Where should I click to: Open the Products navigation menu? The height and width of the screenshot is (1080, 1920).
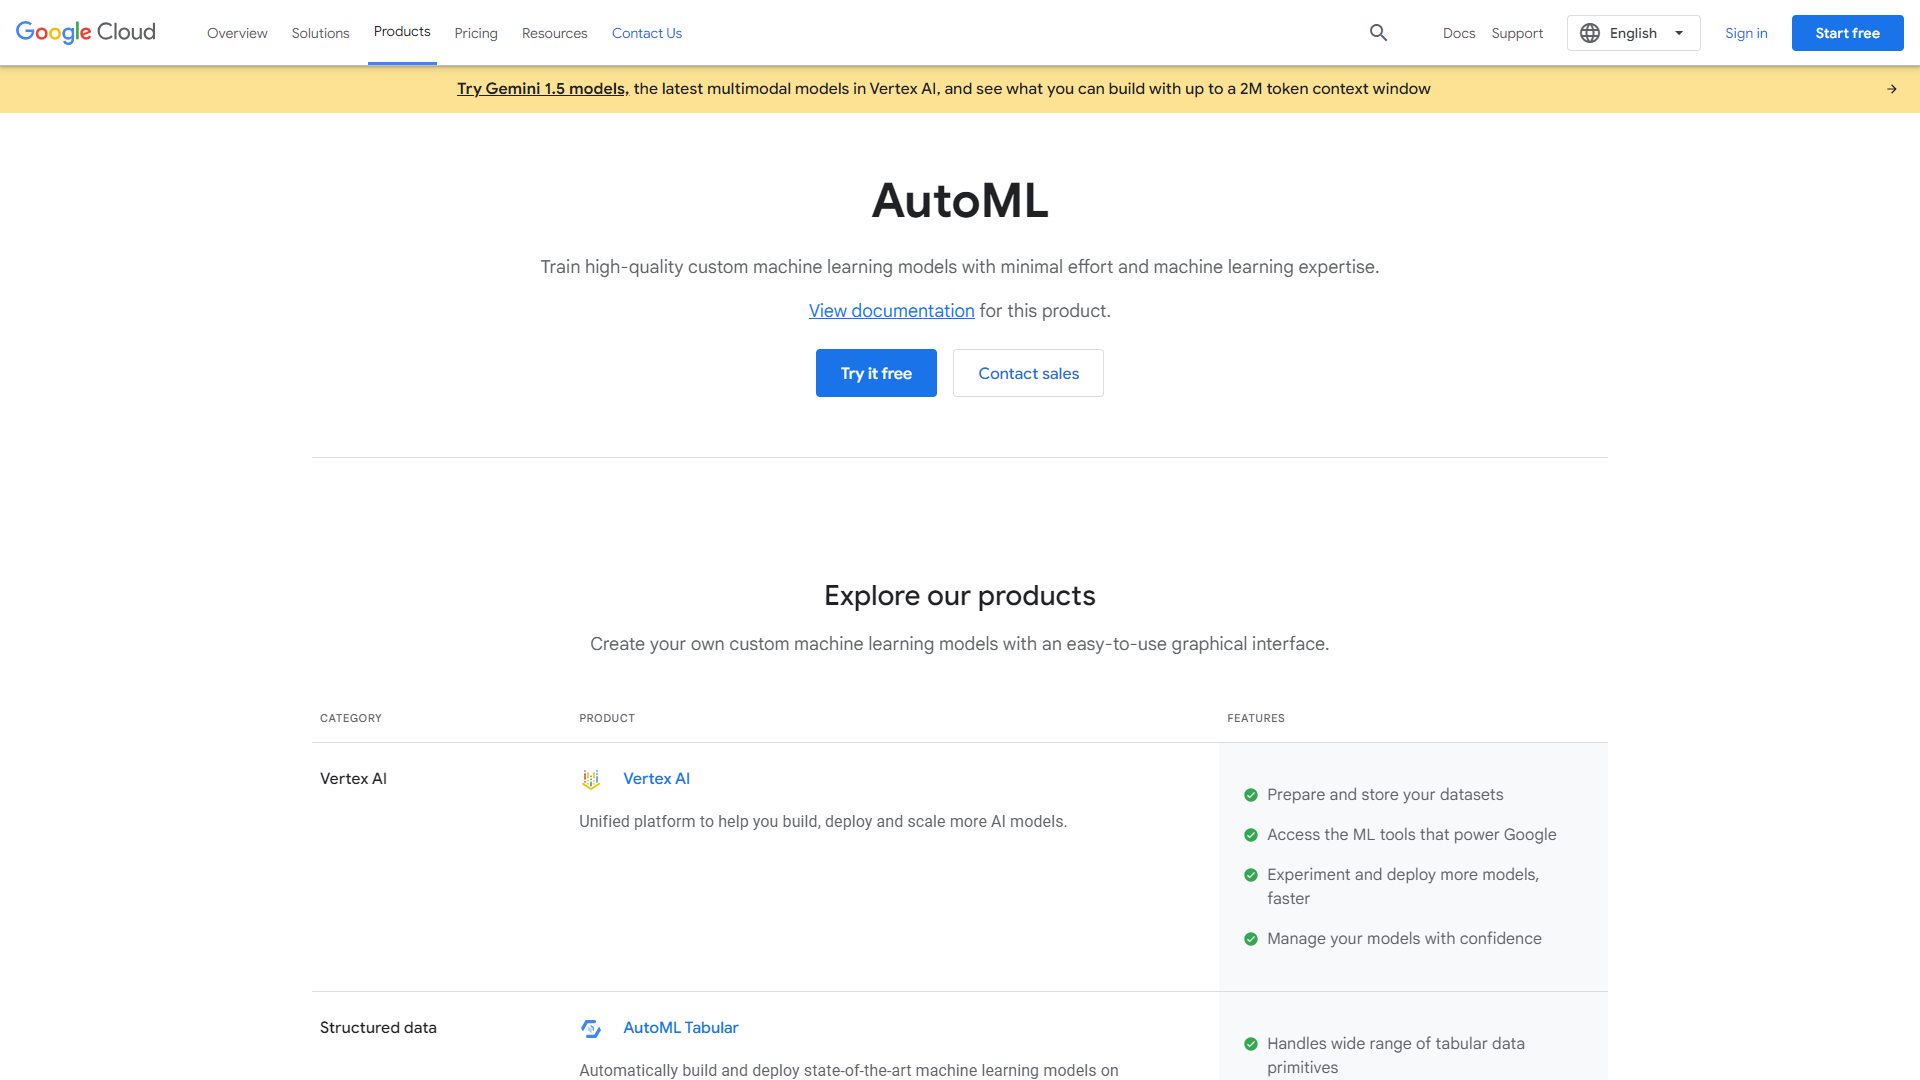coord(402,32)
